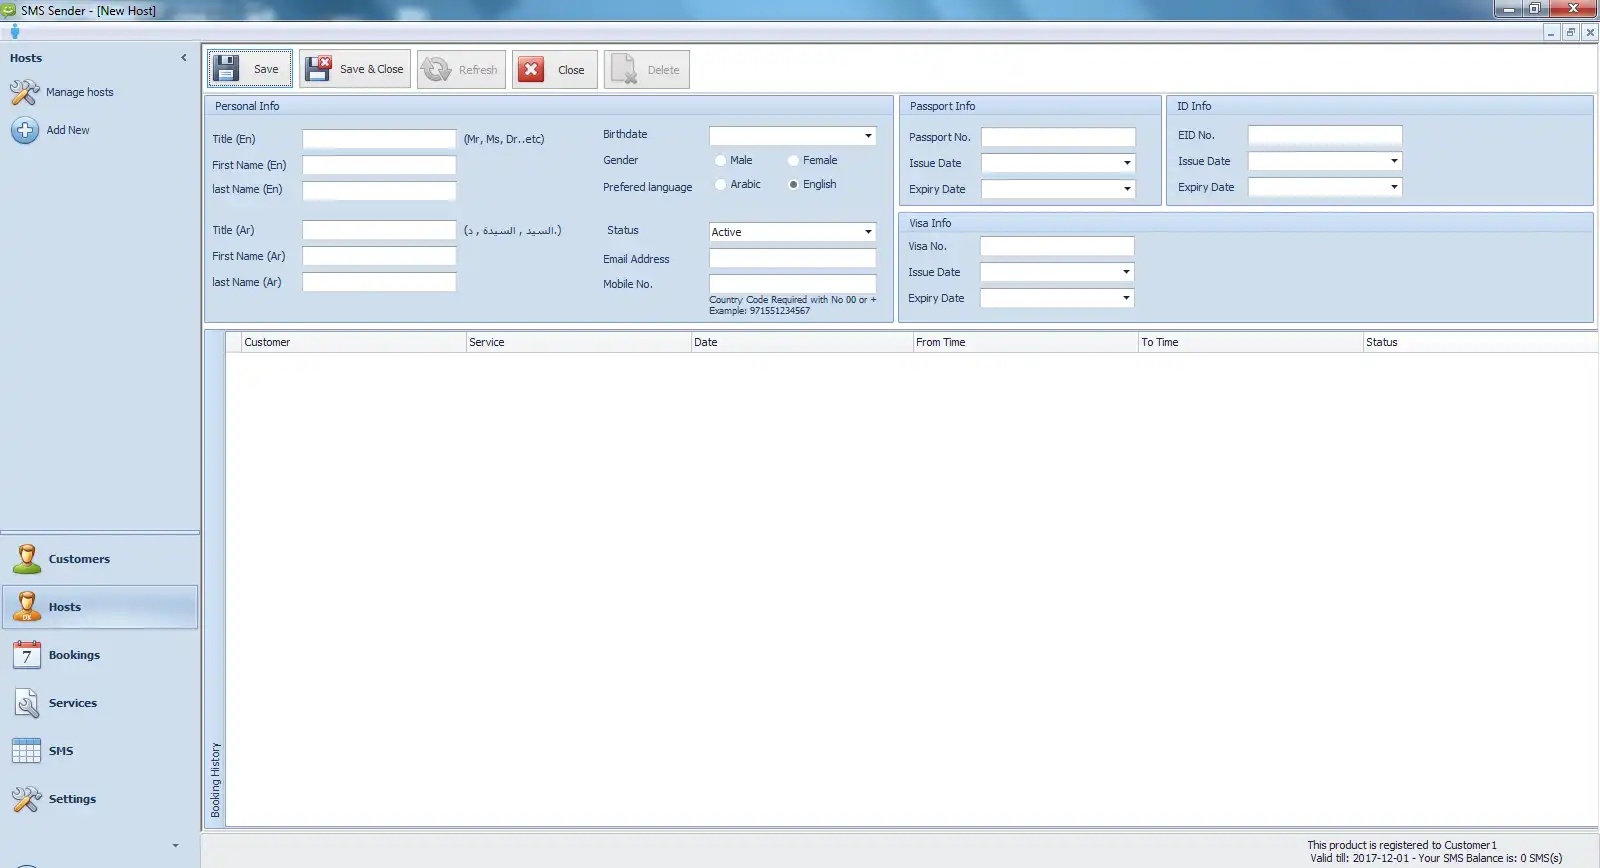
Task: Click the First Name (En) input field
Action: [379, 165]
